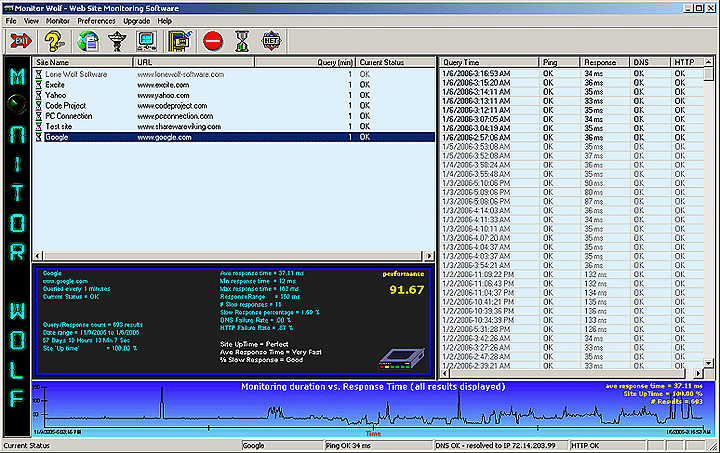Select the Excite site row
Screen dimensions: 720x453
[x=233, y=85]
